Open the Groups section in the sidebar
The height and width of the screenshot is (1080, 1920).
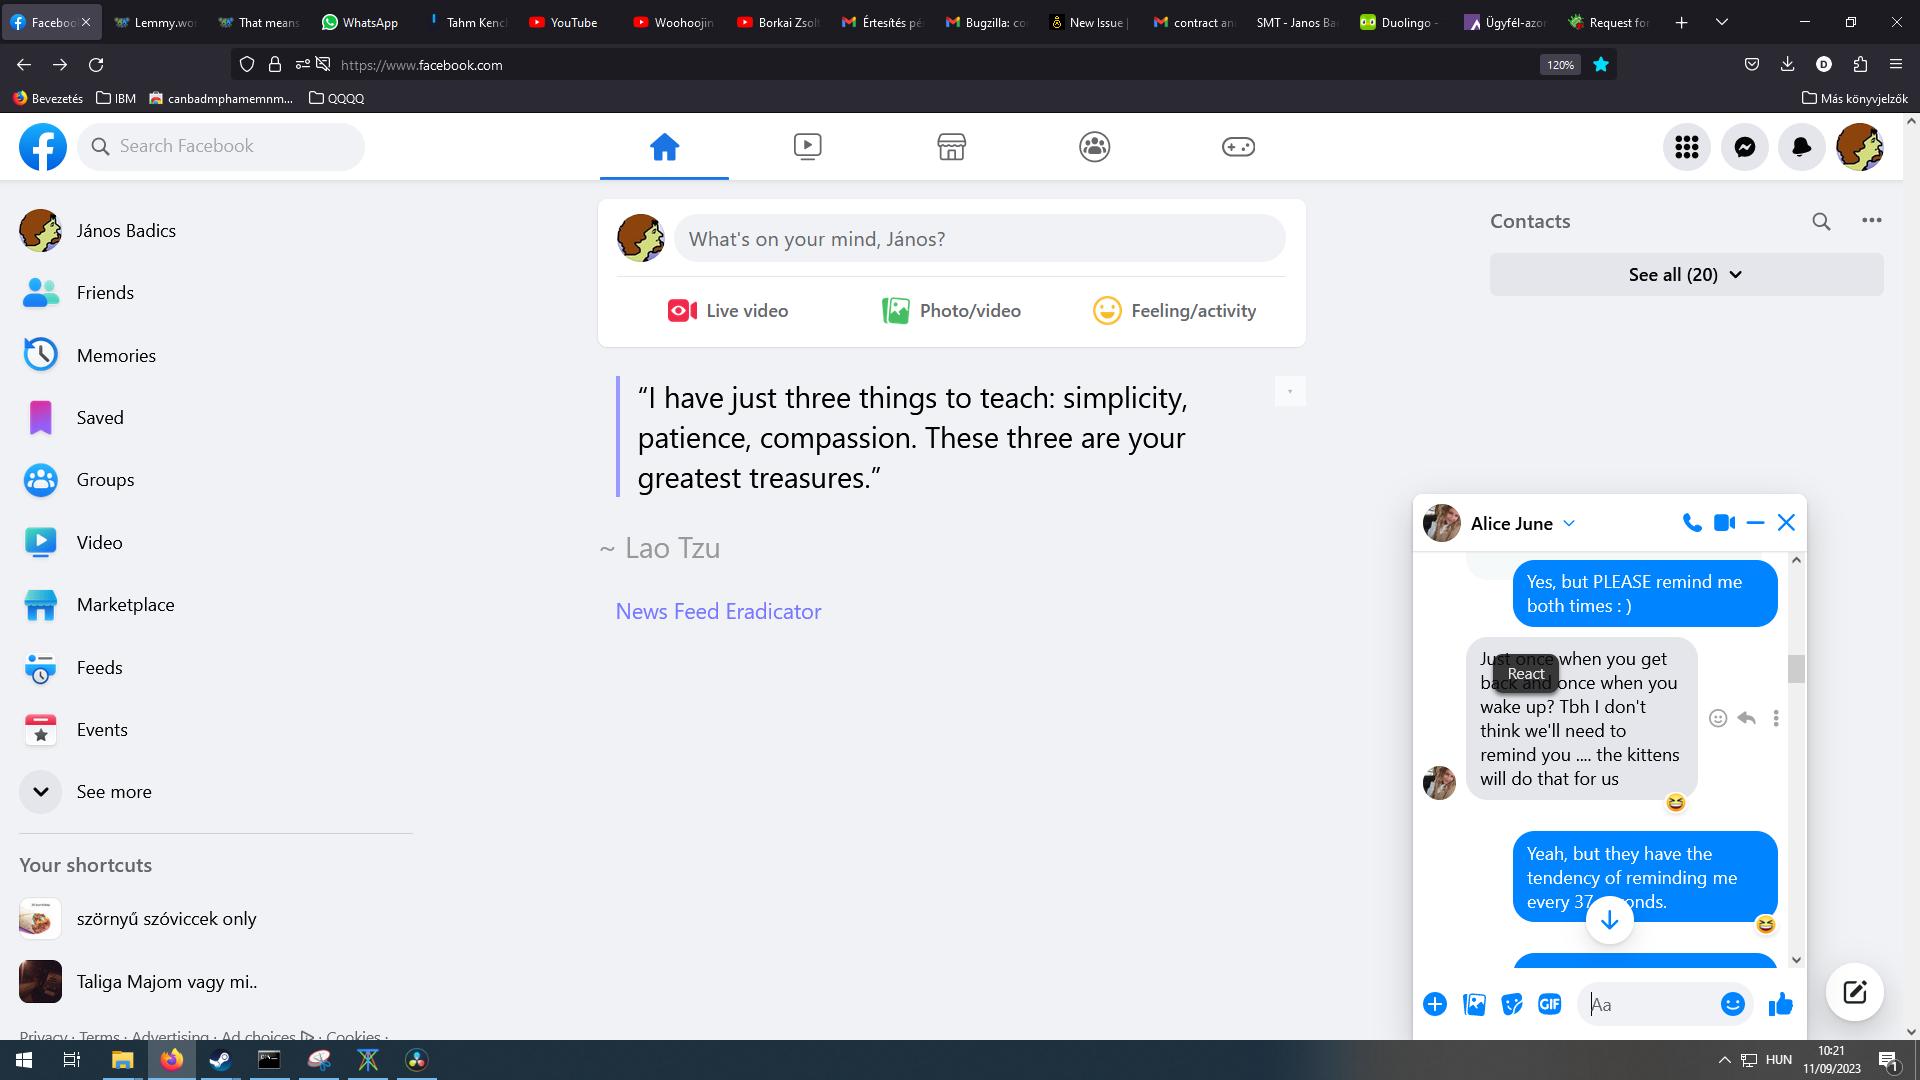pos(104,479)
